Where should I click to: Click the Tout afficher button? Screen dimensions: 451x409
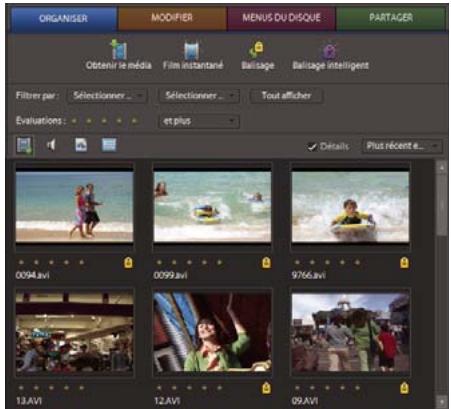[286, 96]
